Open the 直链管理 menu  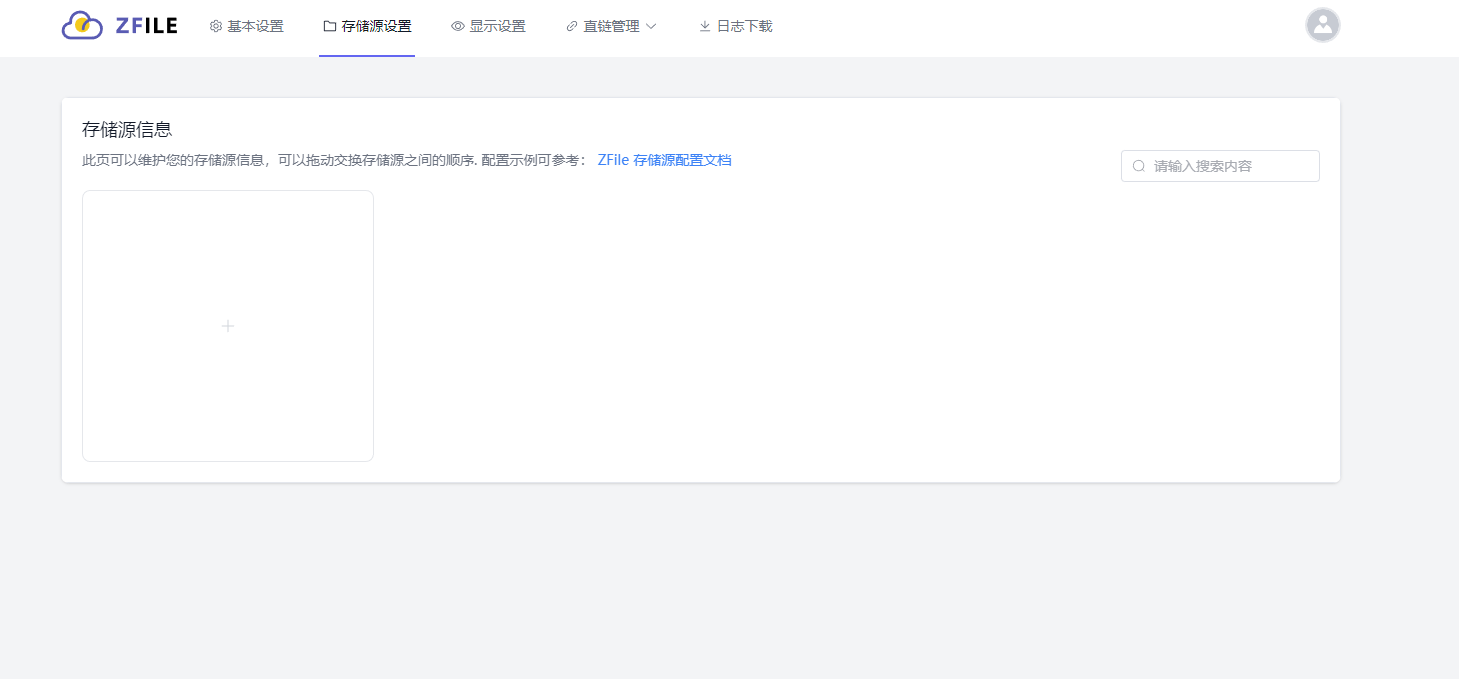(x=610, y=25)
